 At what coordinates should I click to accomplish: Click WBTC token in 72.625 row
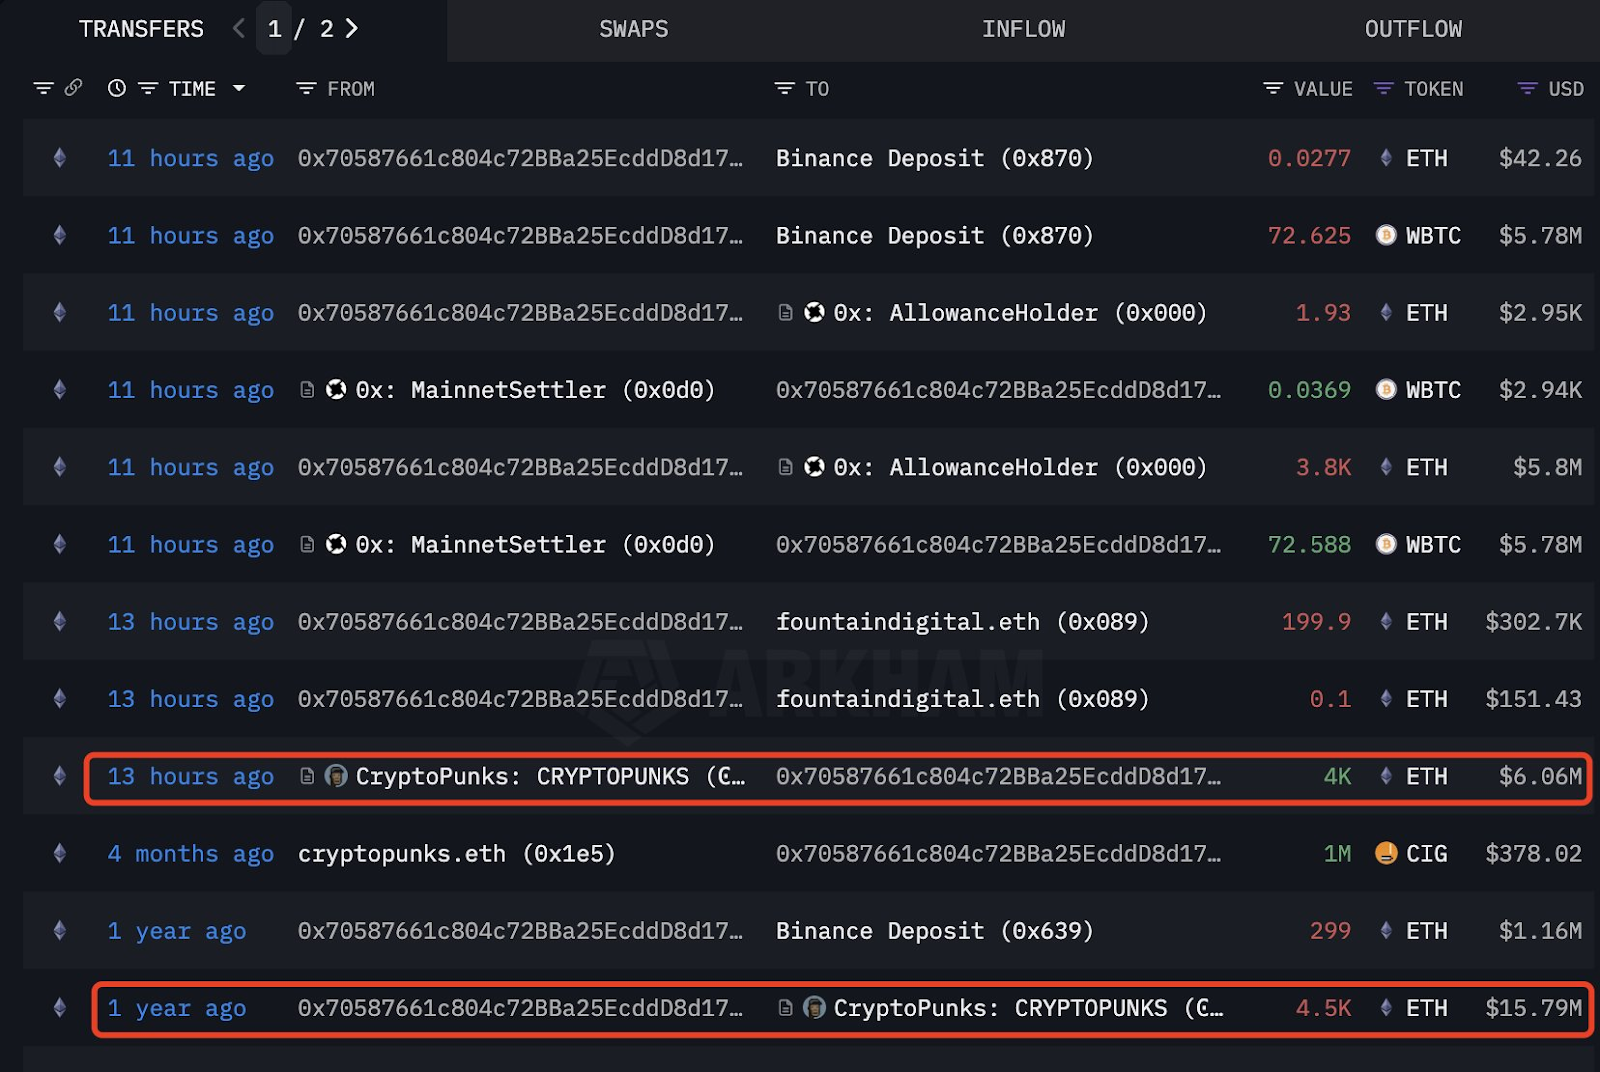[x=1432, y=236]
